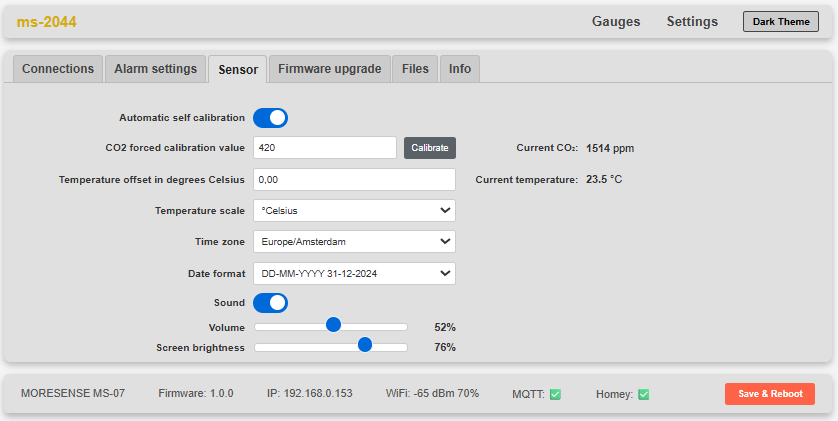Viewport: 838px width, 421px height.
Task: Click the ms-2044 device name logo
Action: pos(46,22)
